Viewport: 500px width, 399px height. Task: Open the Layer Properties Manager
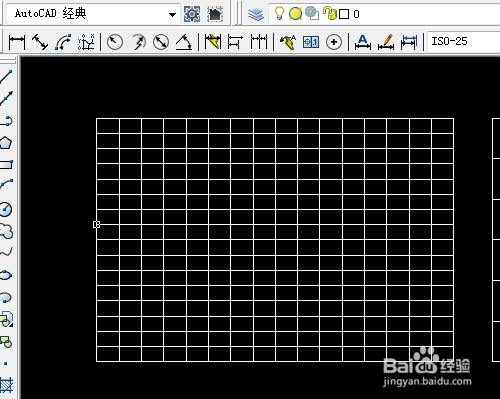[256, 14]
